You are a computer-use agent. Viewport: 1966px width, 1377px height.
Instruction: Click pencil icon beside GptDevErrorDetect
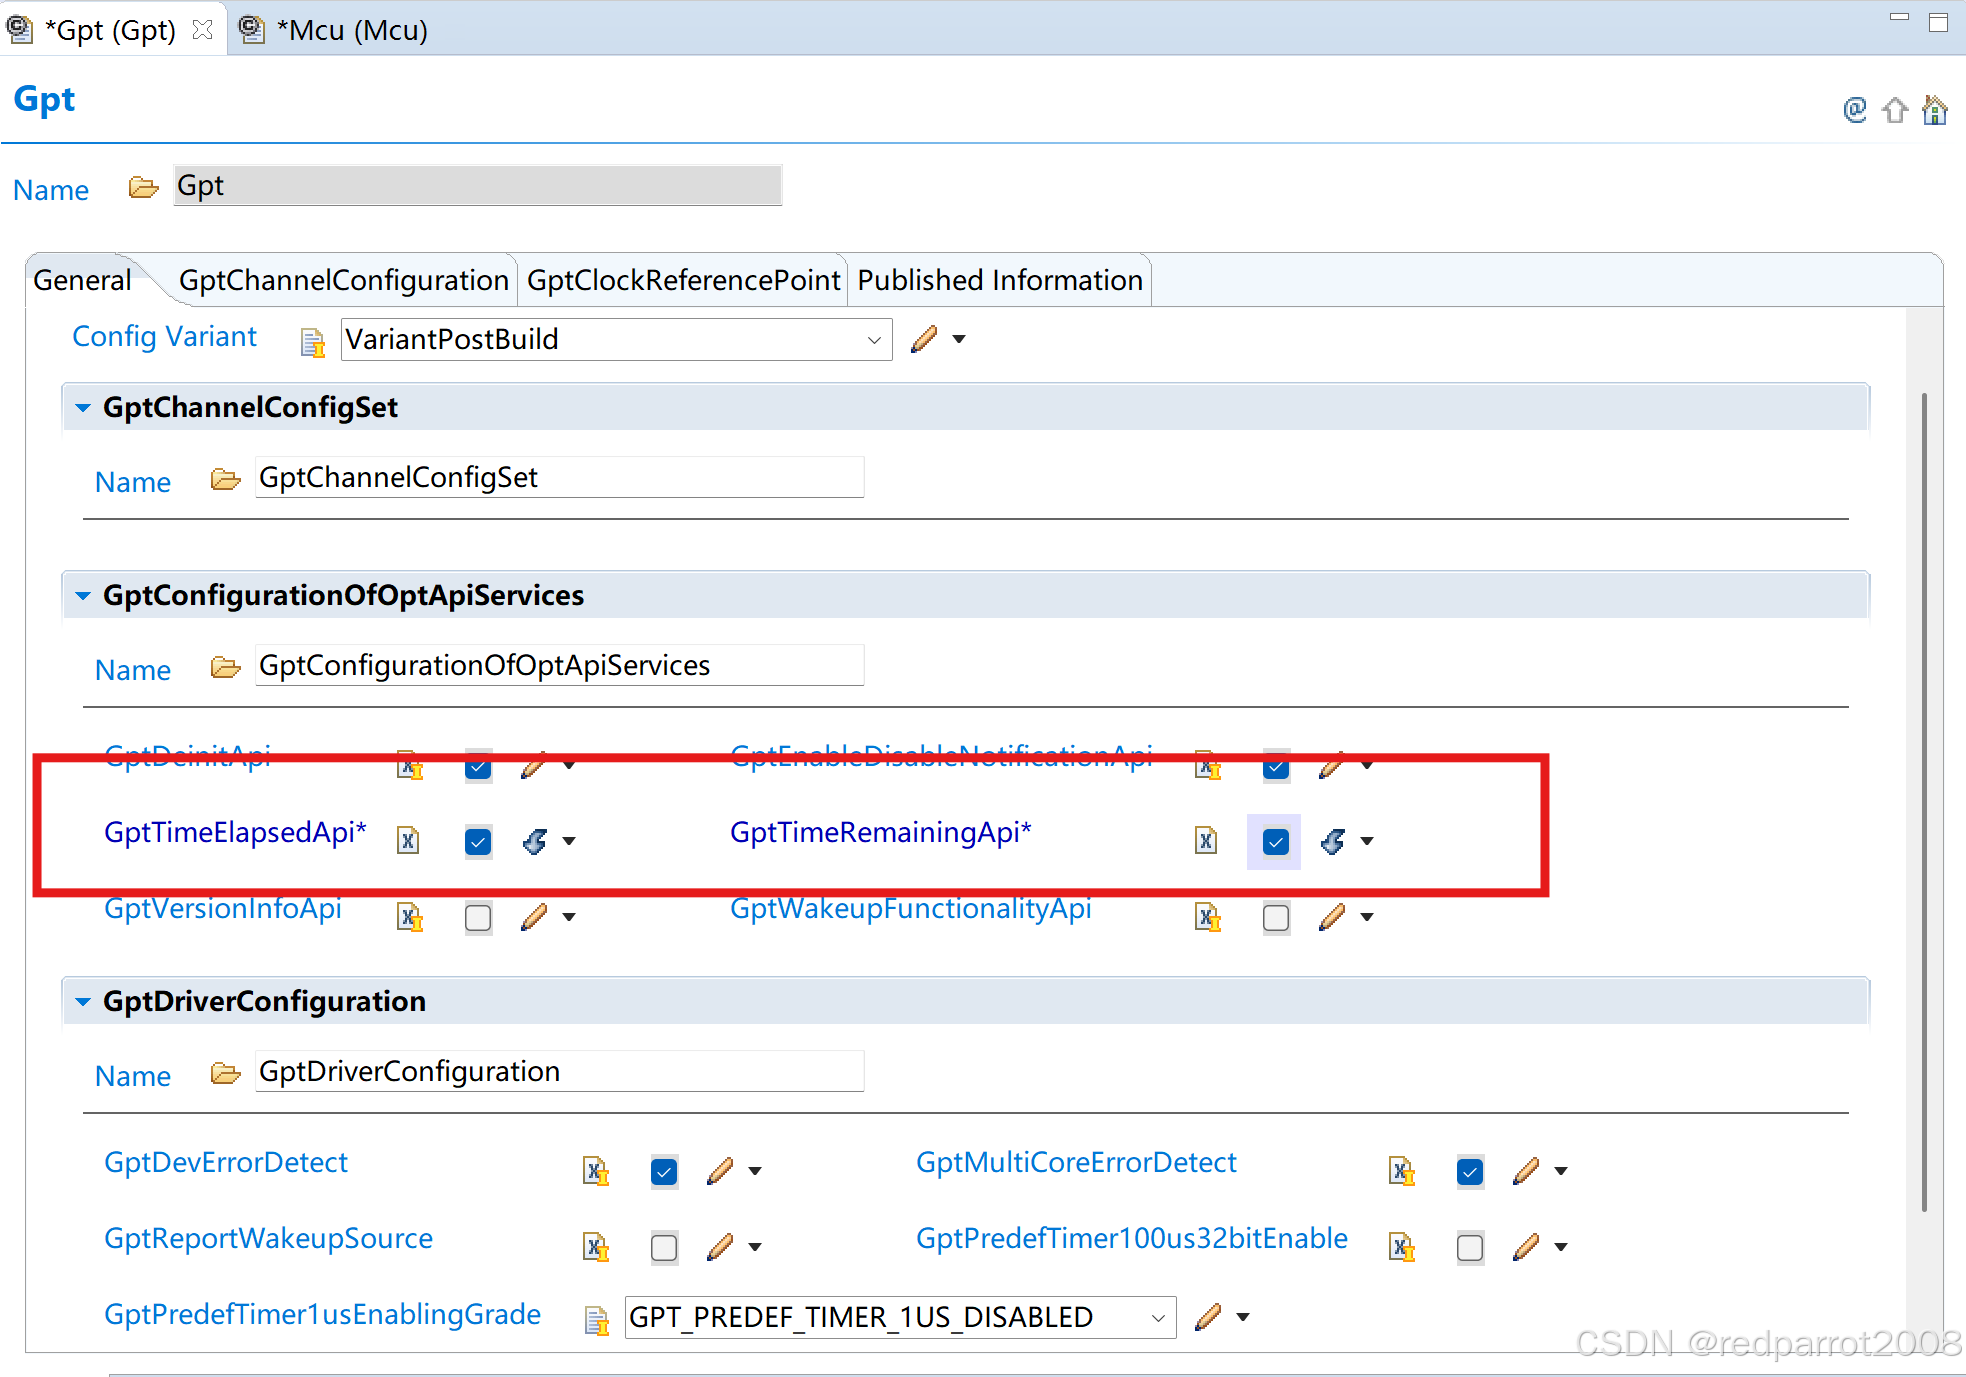(720, 1171)
